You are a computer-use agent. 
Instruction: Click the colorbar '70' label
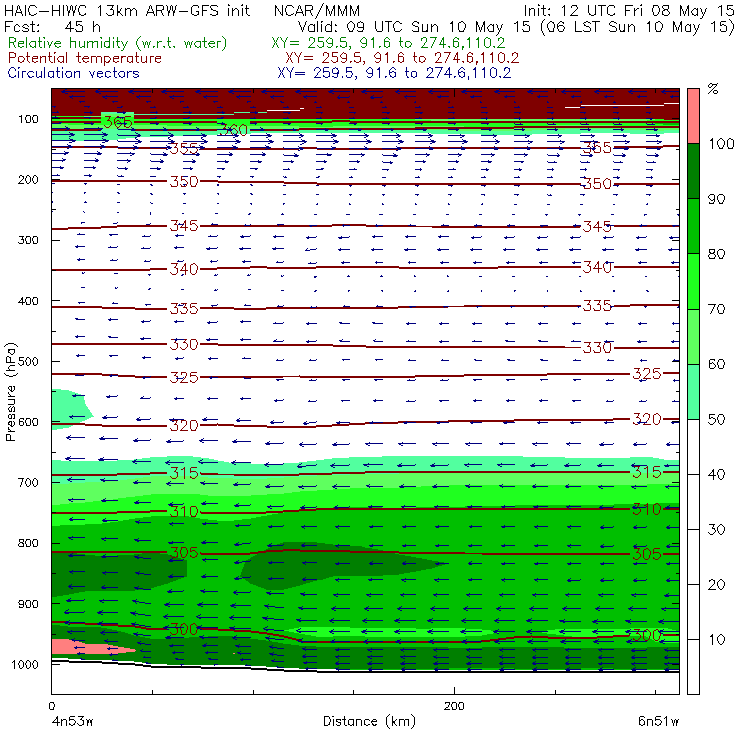tap(716, 309)
